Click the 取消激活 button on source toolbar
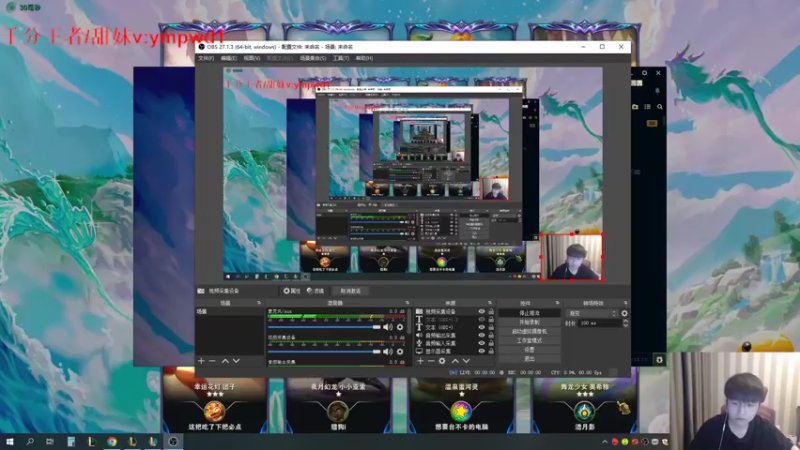The width and height of the screenshot is (800, 450). click(x=351, y=291)
